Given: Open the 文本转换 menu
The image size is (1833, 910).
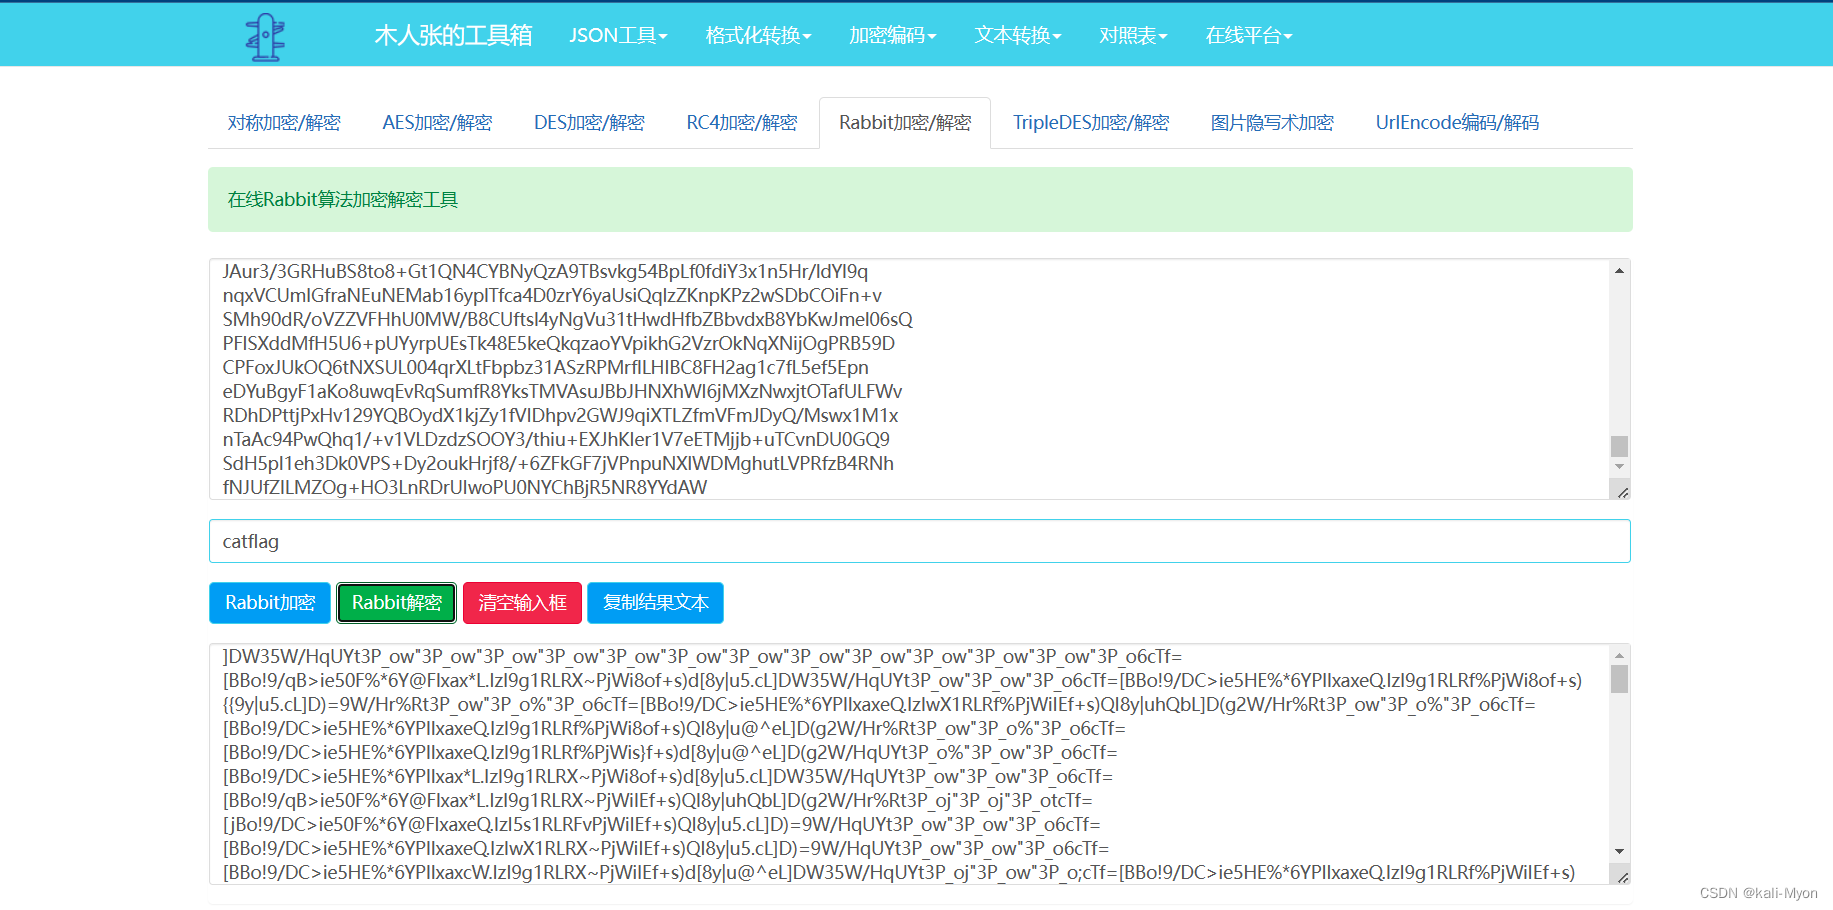Looking at the screenshot, I should point(1016,34).
